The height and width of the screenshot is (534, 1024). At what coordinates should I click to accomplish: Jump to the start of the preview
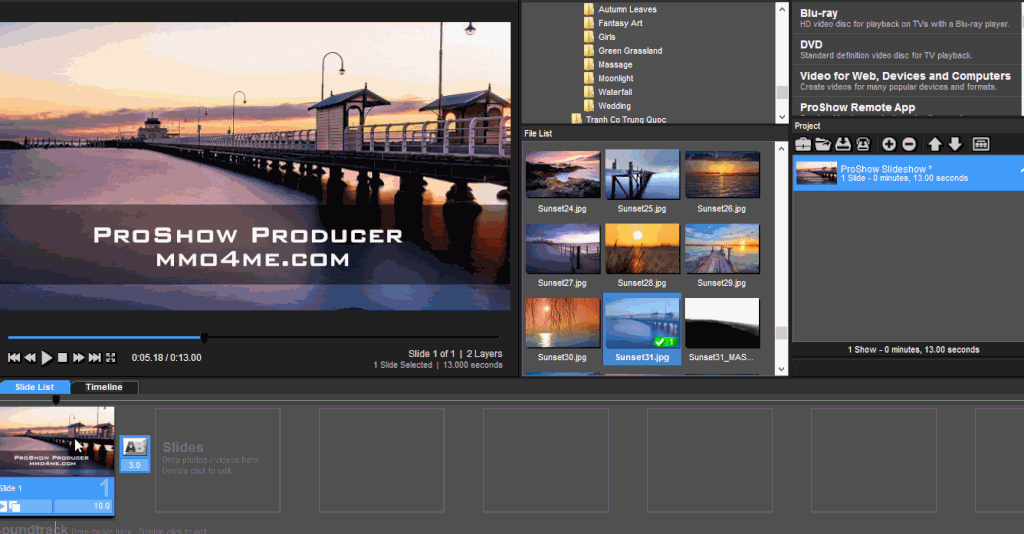(14, 358)
